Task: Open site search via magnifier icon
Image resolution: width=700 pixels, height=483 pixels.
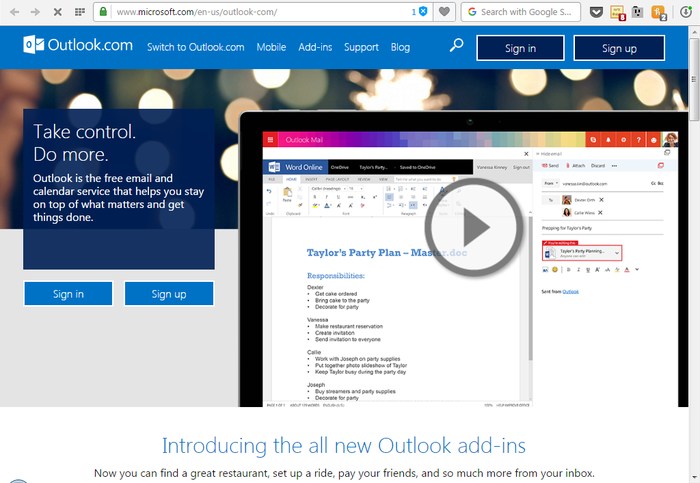Action: coord(456,45)
